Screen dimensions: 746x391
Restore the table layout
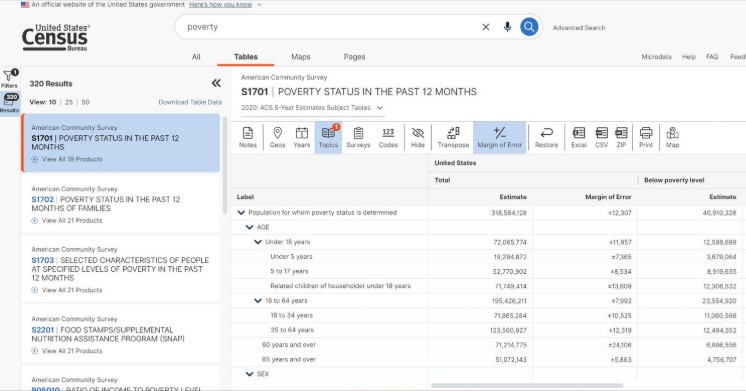coord(546,137)
